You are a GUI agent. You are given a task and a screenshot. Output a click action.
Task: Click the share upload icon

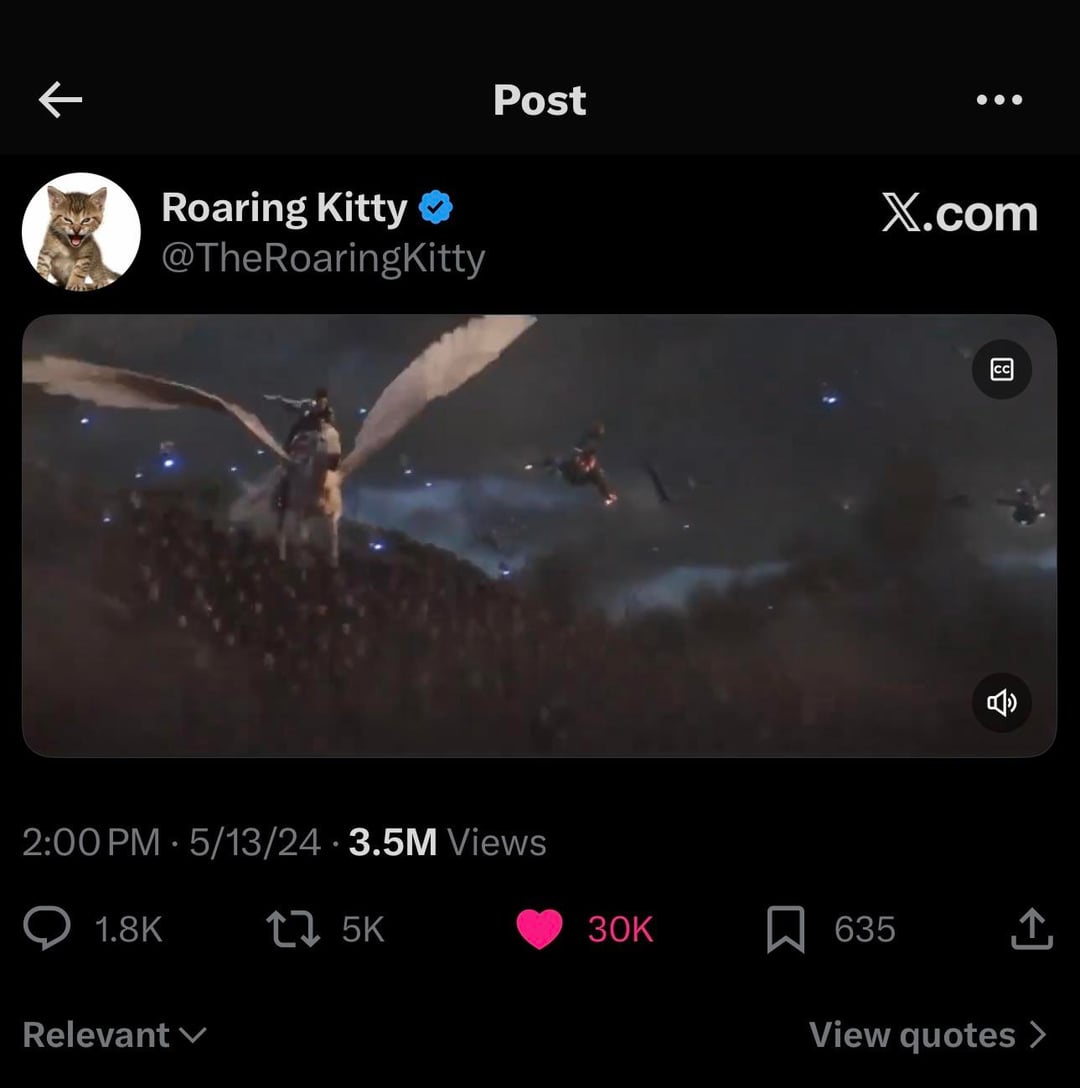tap(1032, 928)
